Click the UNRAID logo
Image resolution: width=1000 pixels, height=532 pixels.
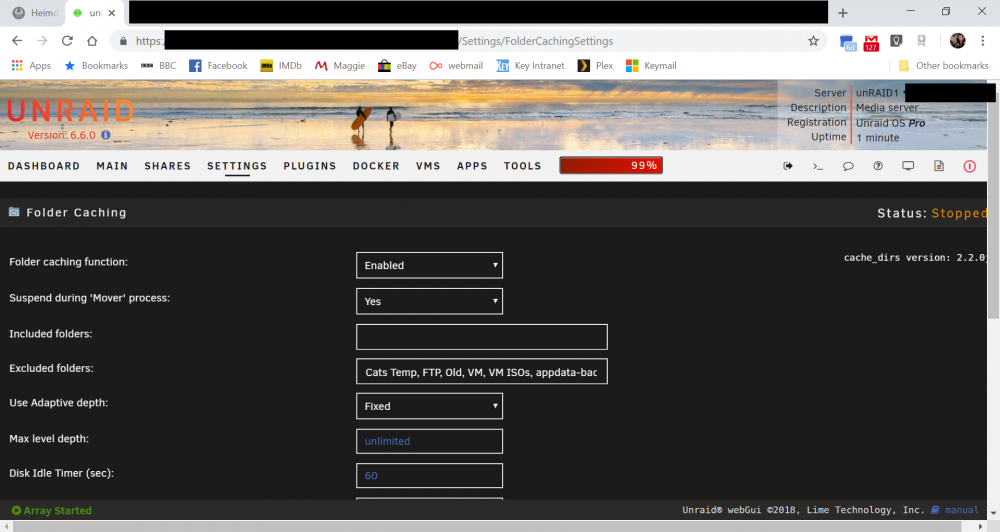point(70,111)
